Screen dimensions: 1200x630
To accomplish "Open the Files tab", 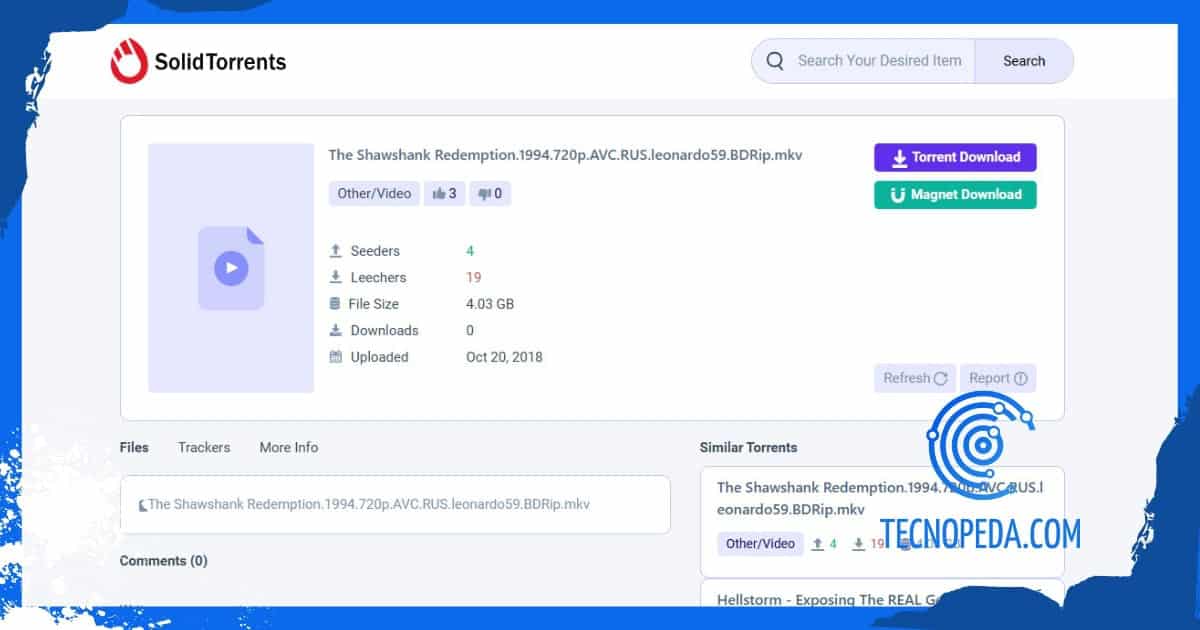I will 134,447.
